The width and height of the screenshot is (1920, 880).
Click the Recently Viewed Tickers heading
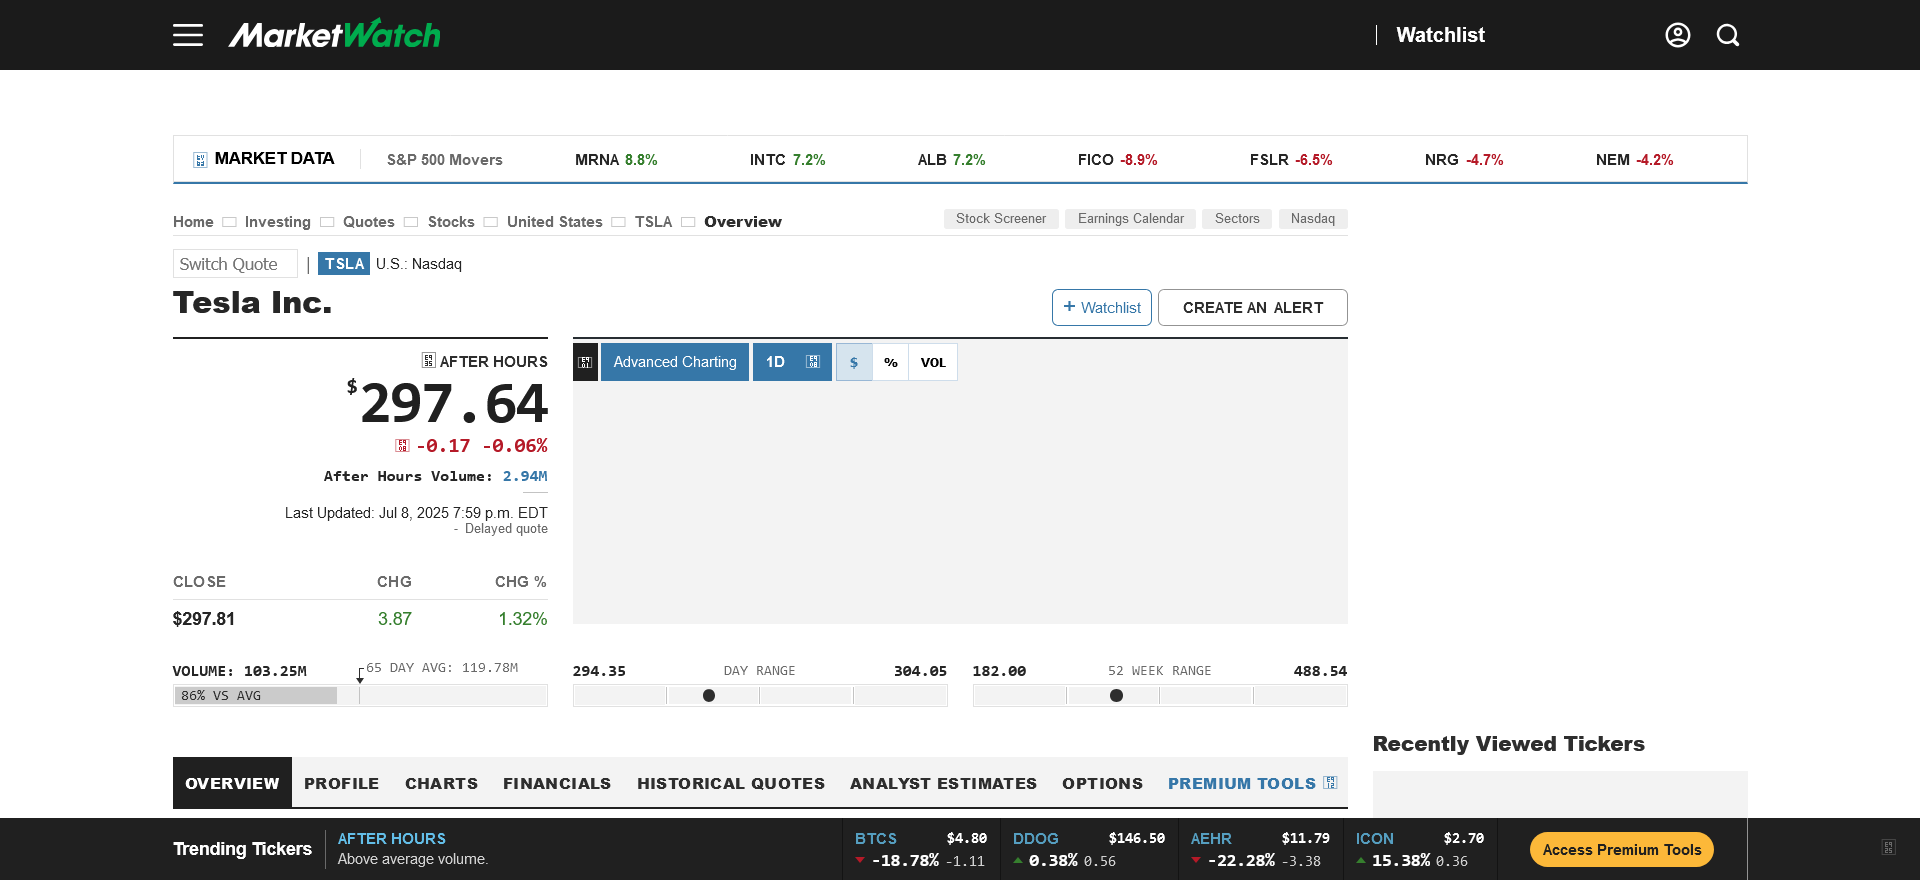1508,744
